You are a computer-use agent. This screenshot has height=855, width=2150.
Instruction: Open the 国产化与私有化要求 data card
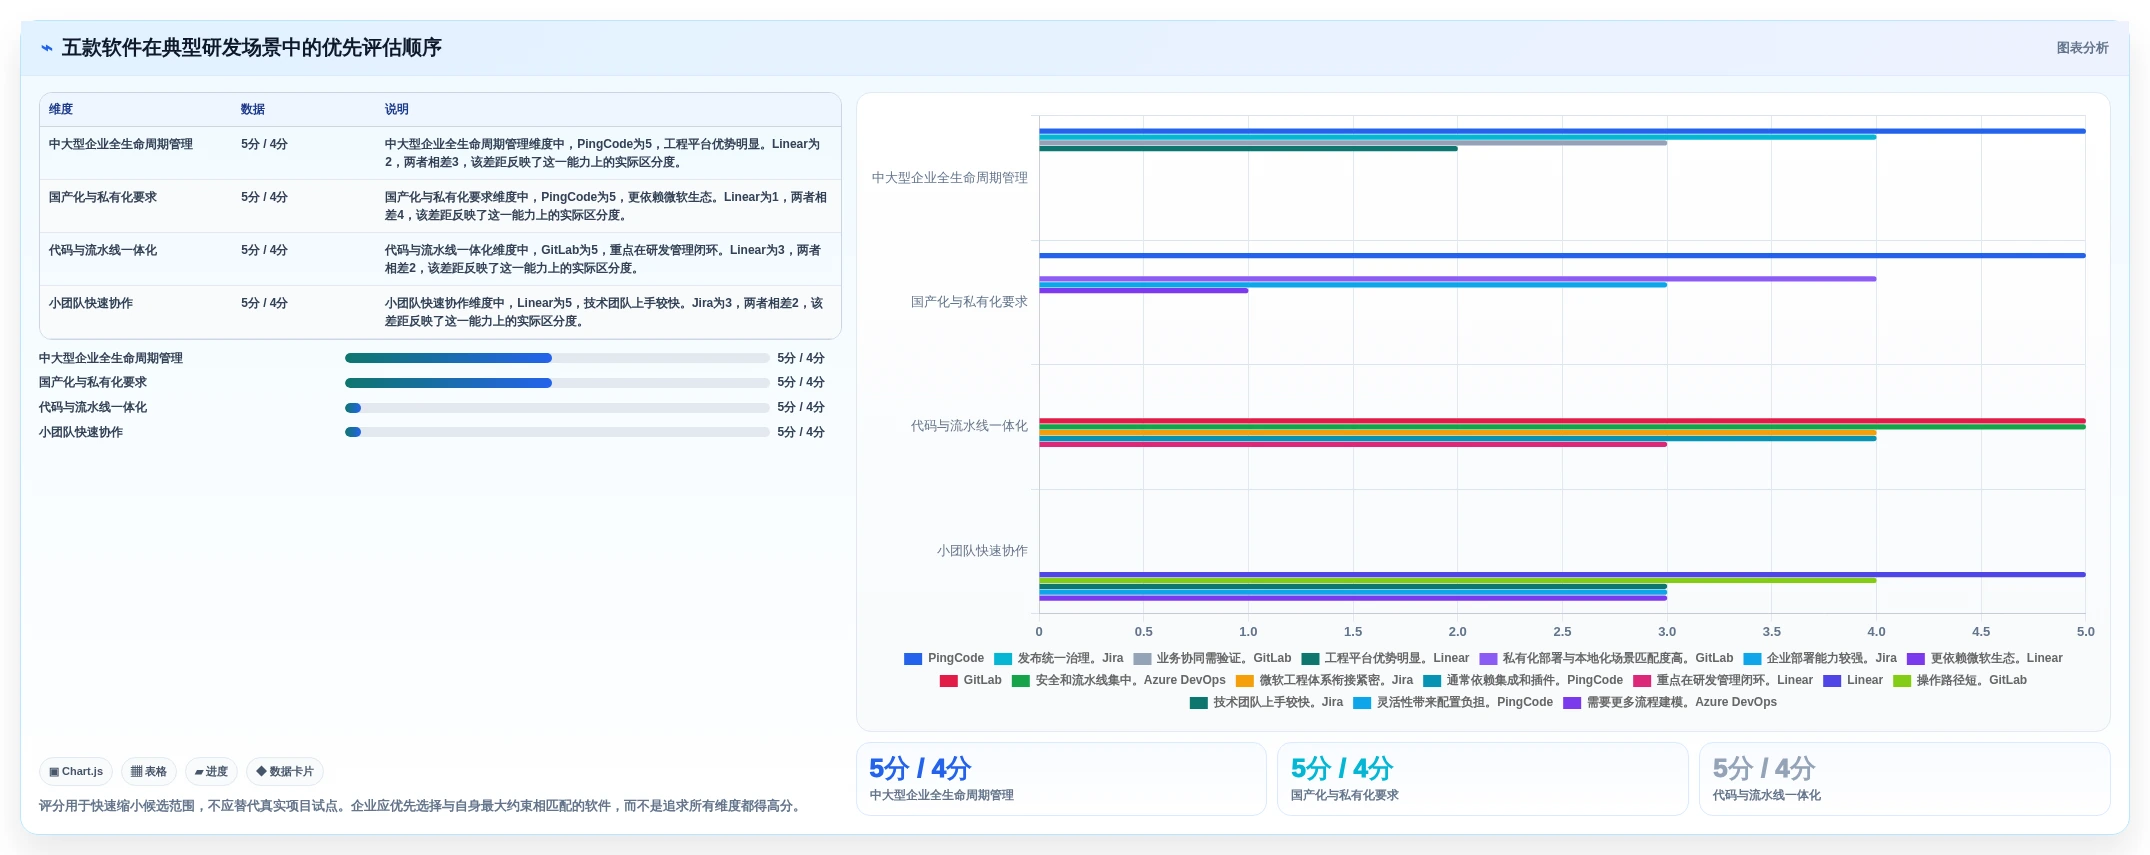click(x=1483, y=779)
